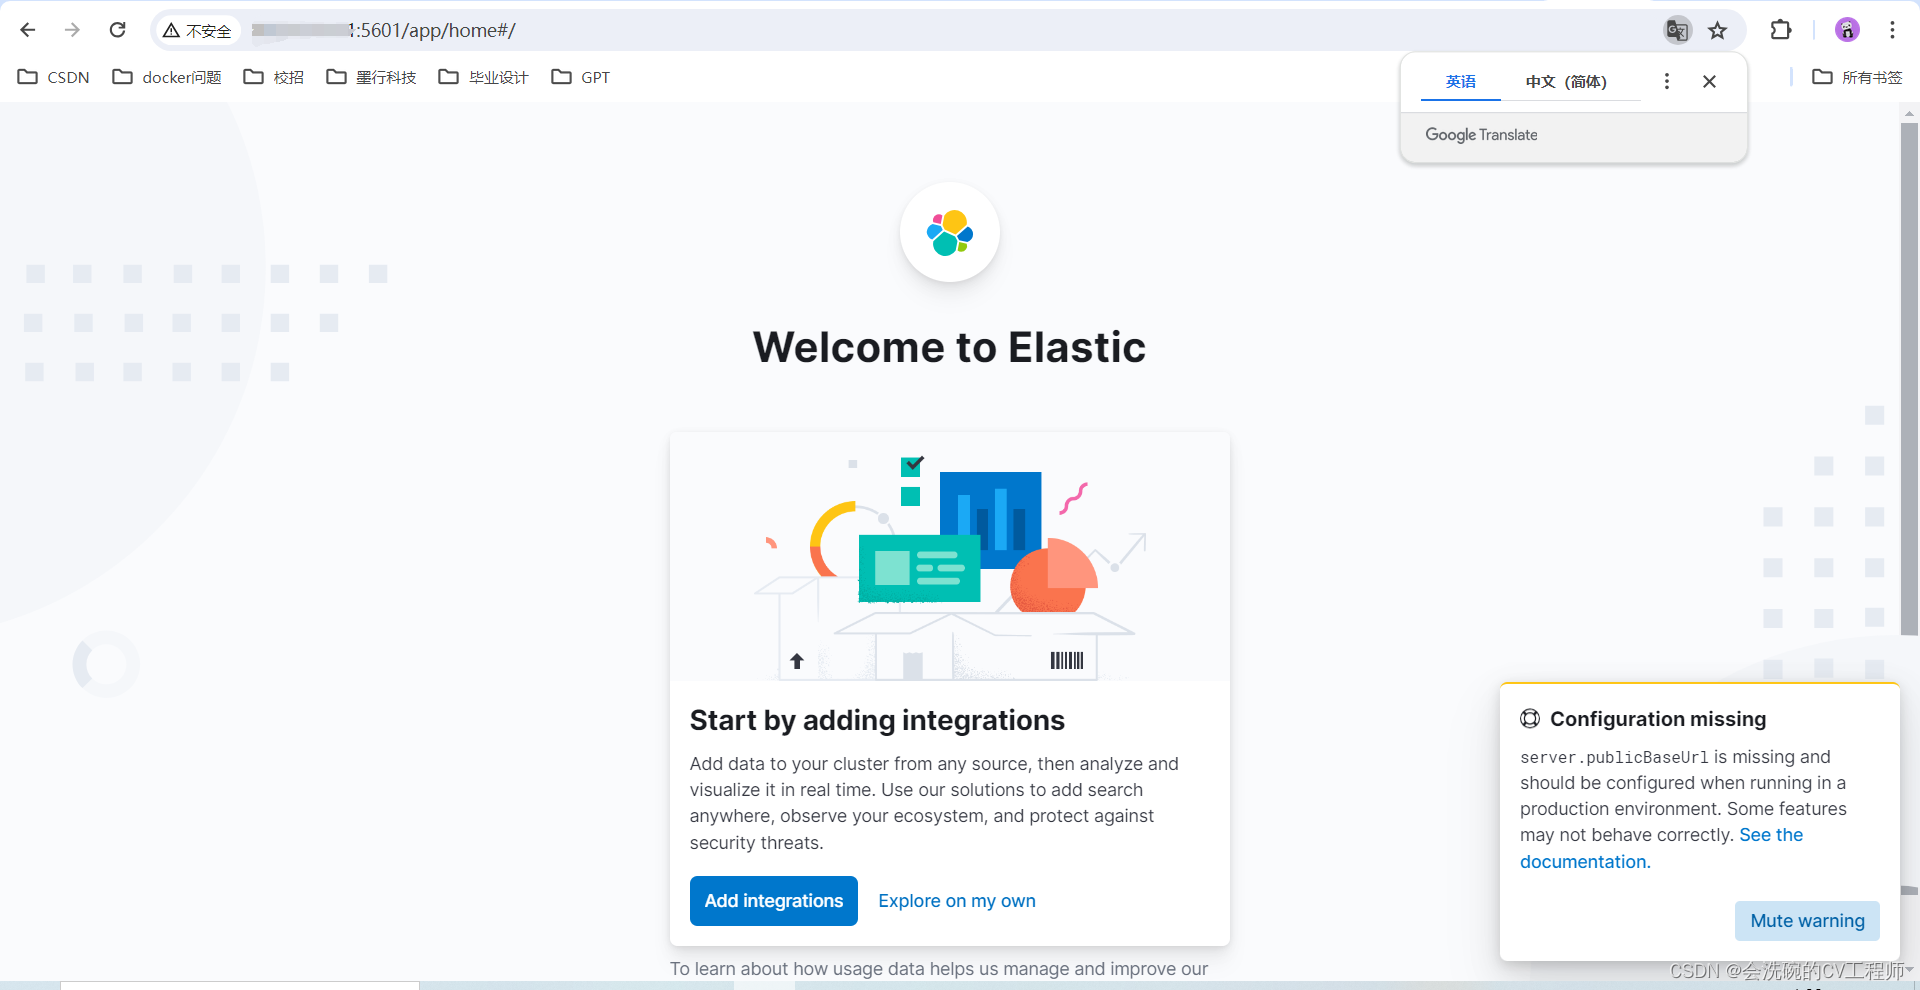Switch to 中文（简体）tab in translate popup
1920x990 pixels.
tap(1566, 81)
